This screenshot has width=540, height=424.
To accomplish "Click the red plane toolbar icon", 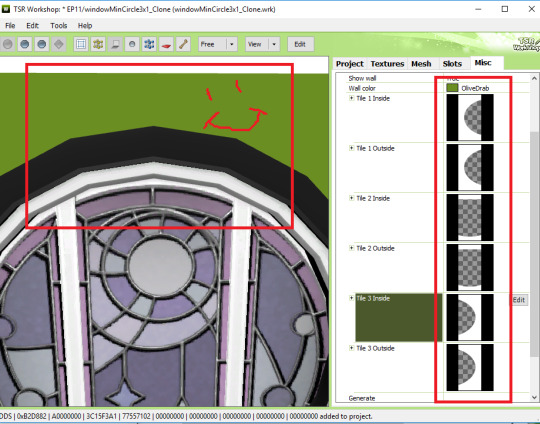I will 166,44.
